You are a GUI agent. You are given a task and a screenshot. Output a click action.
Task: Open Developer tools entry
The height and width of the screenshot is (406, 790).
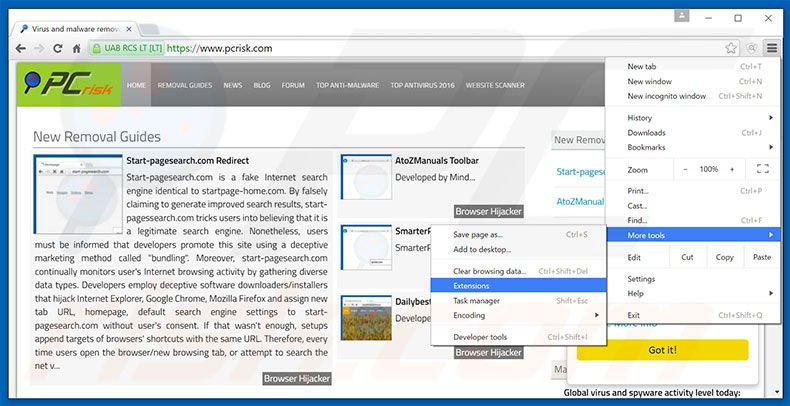518,337
